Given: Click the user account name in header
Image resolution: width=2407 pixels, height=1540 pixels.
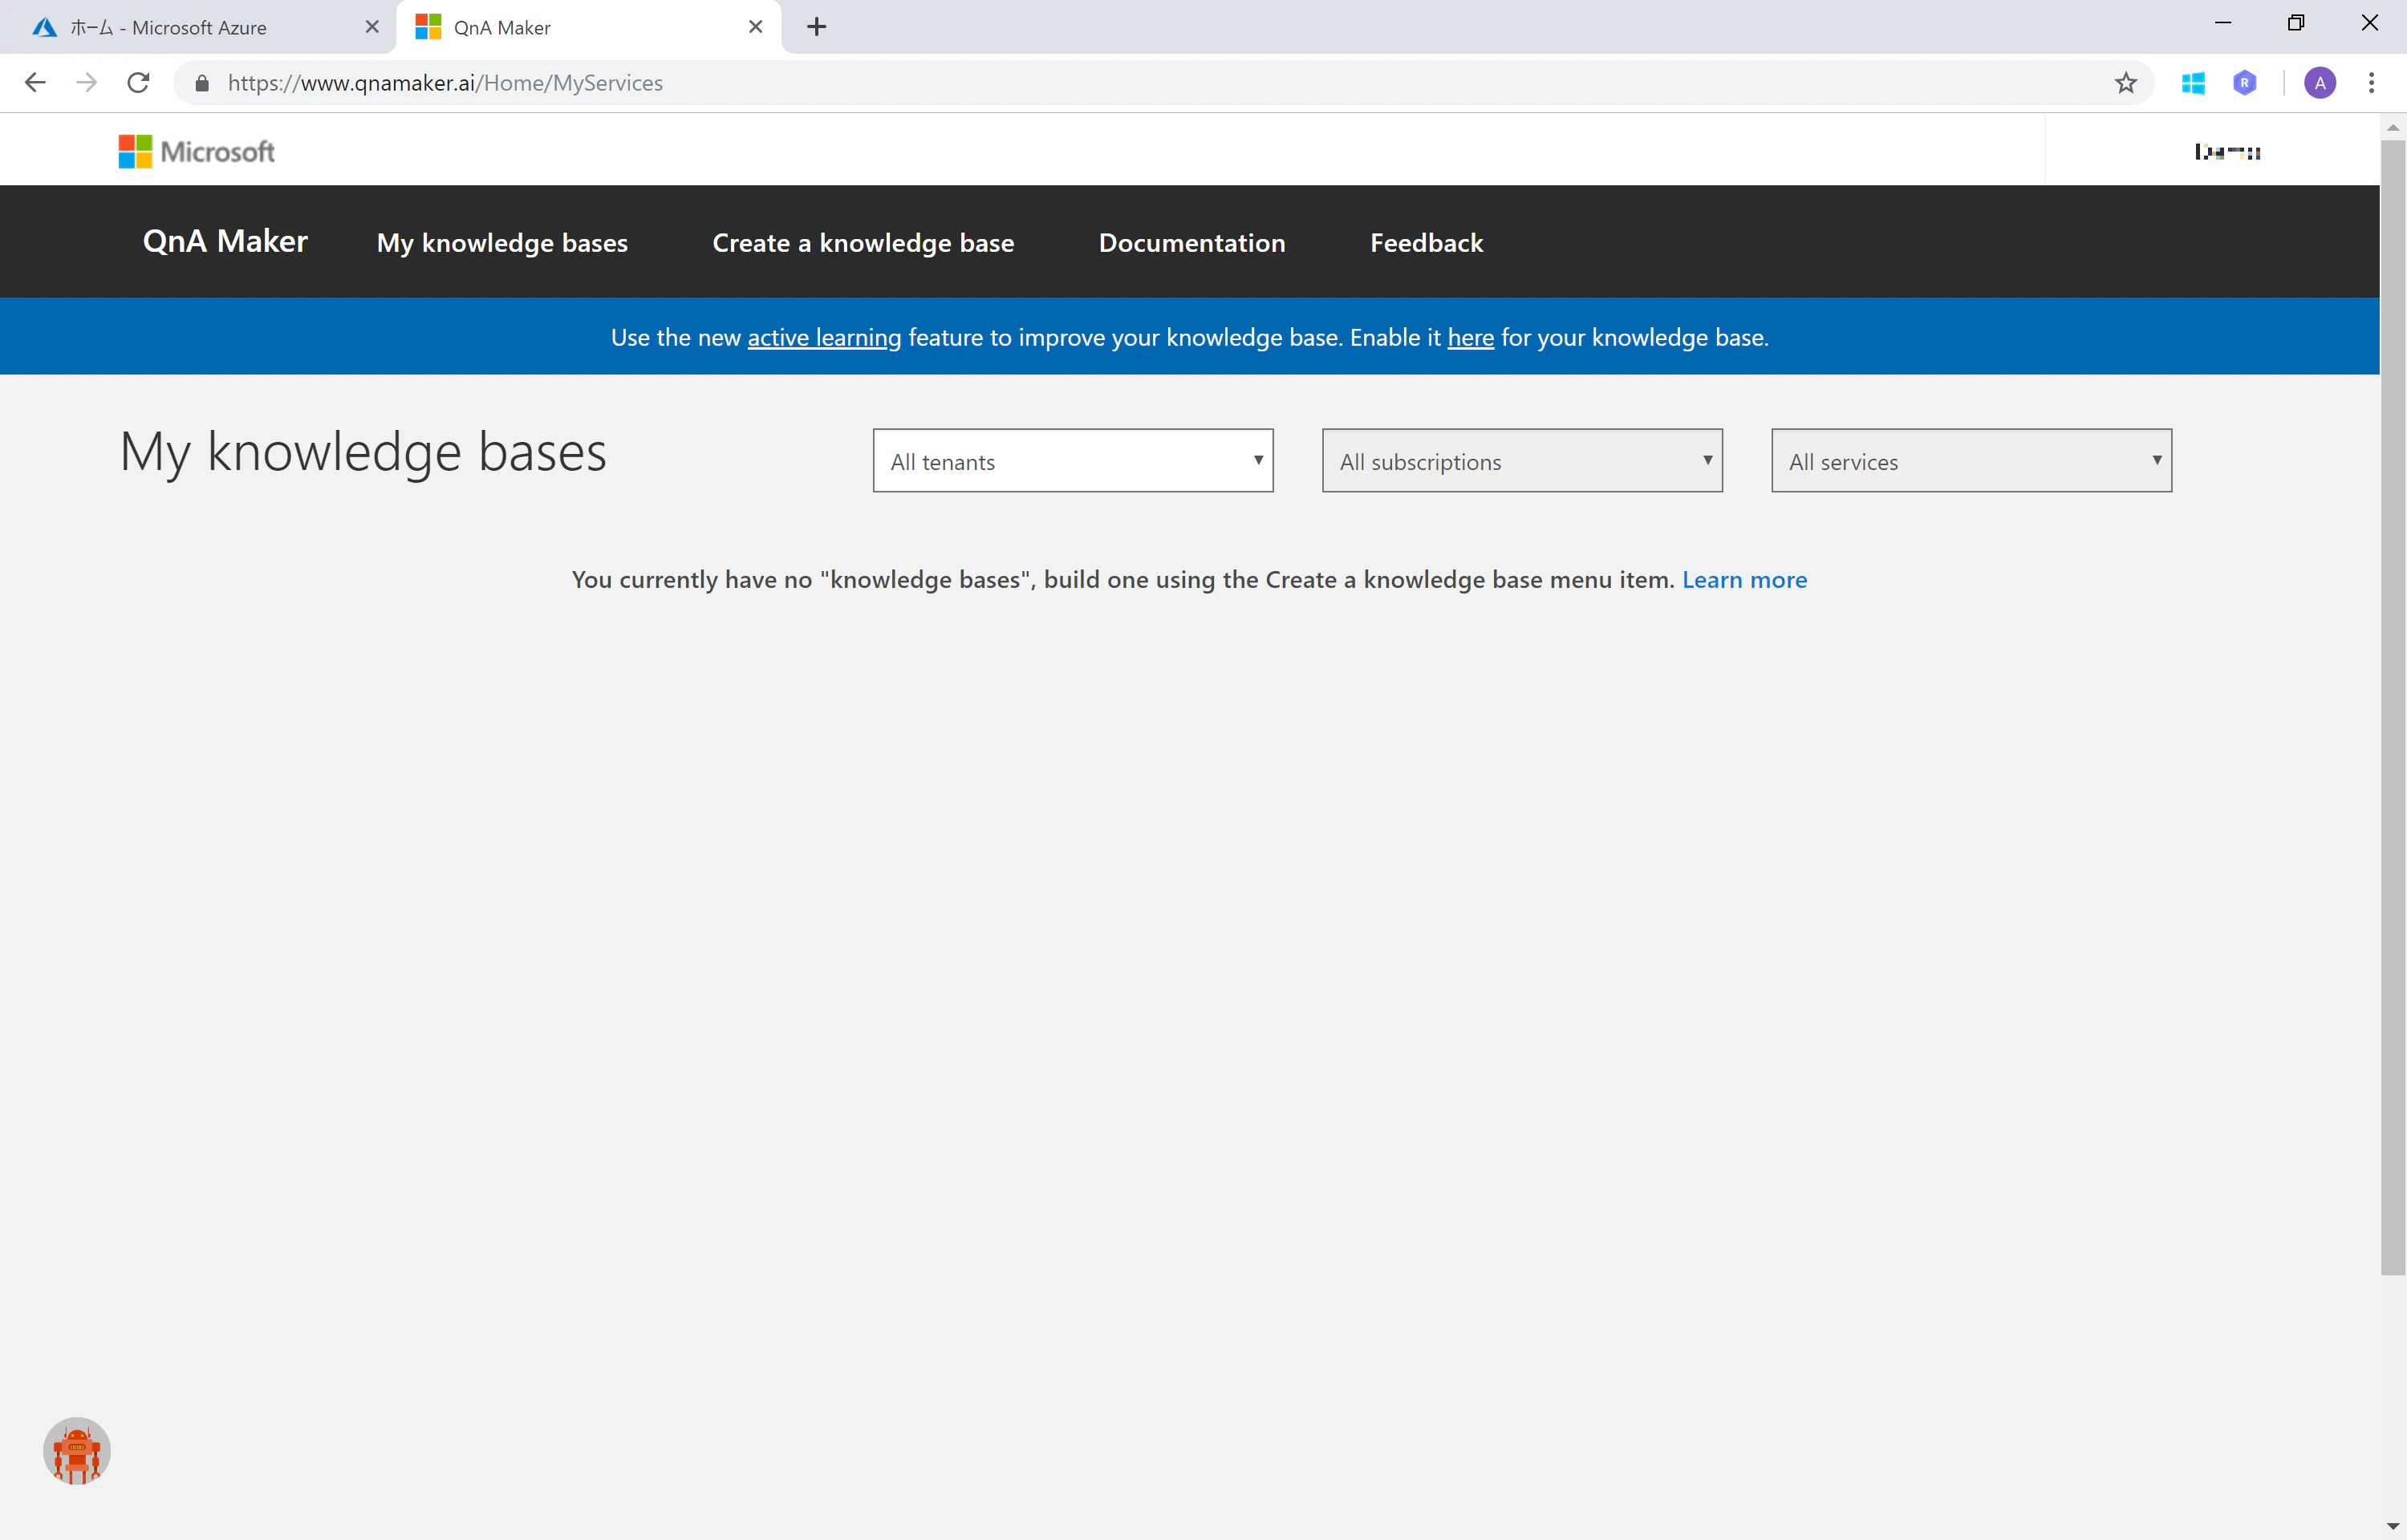Looking at the screenshot, I should pos(2227,152).
